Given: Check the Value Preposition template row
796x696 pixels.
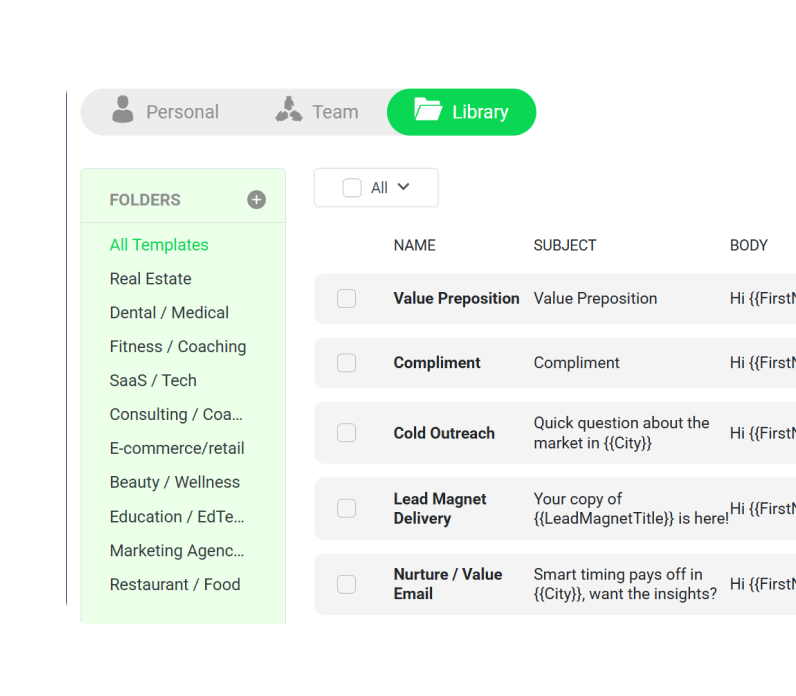Looking at the screenshot, I should click(x=346, y=298).
